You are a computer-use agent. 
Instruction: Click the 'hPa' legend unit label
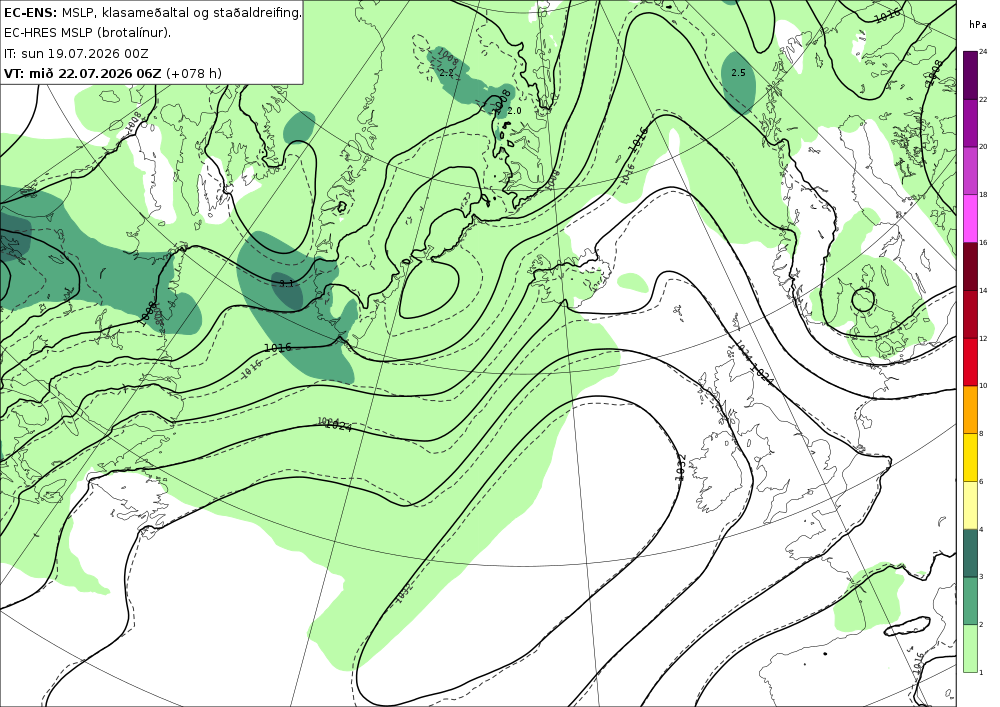click(x=977, y=24)
